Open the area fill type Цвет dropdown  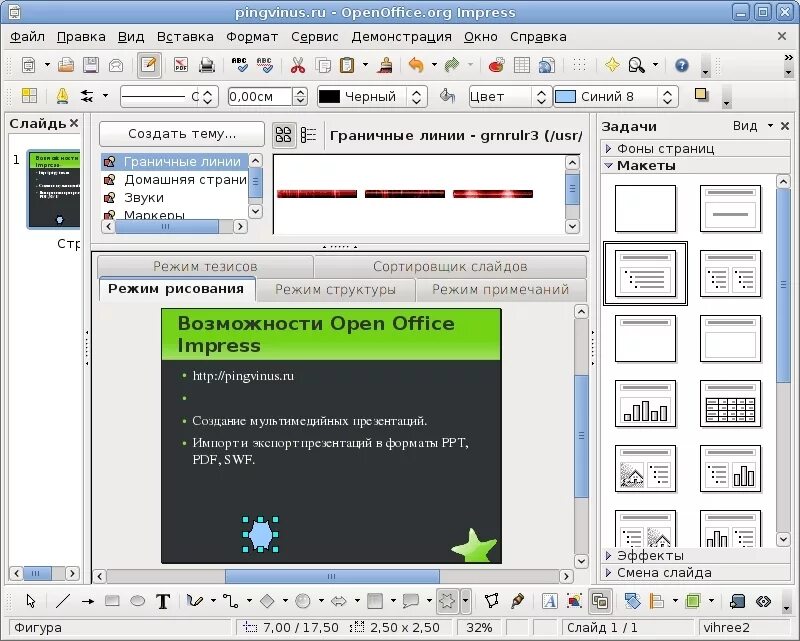pos(541,96)
